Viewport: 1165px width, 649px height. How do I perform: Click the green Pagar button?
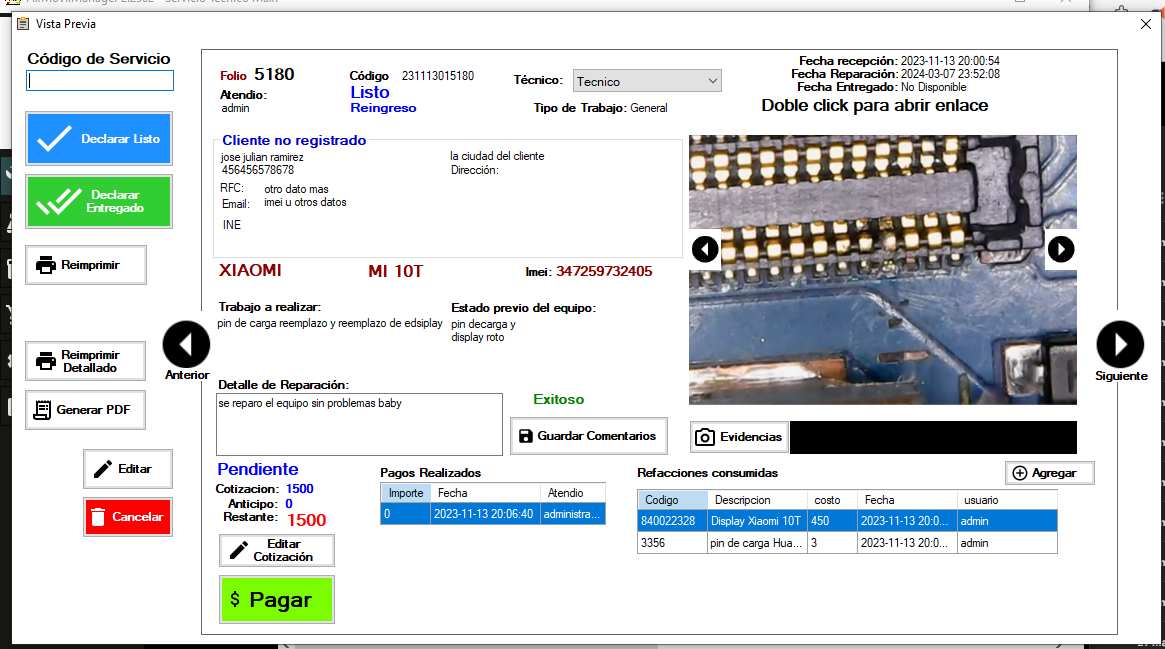pyautogui.click(x=277, y=599)
